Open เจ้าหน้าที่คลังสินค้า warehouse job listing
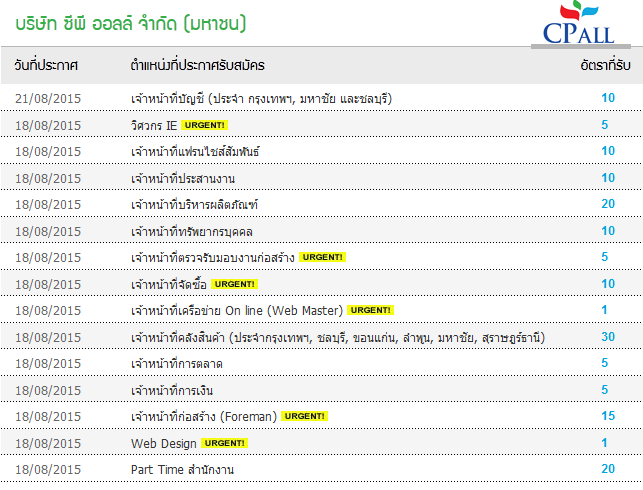The height and width of the screenshot is (490, 643). point(338,338)
